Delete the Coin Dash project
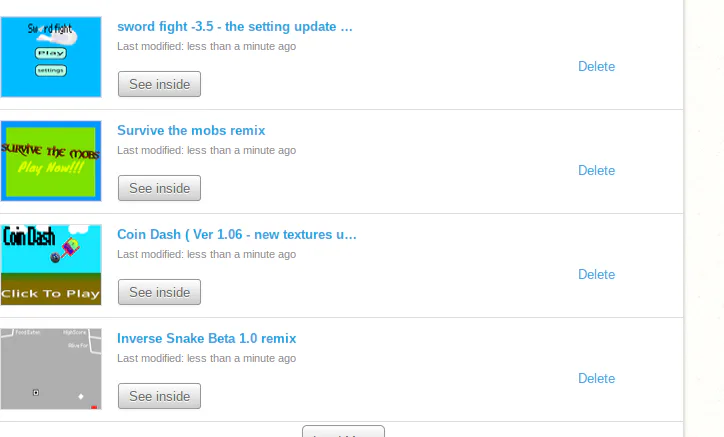This screenshot has height=437, width=724. click(597, 274)
